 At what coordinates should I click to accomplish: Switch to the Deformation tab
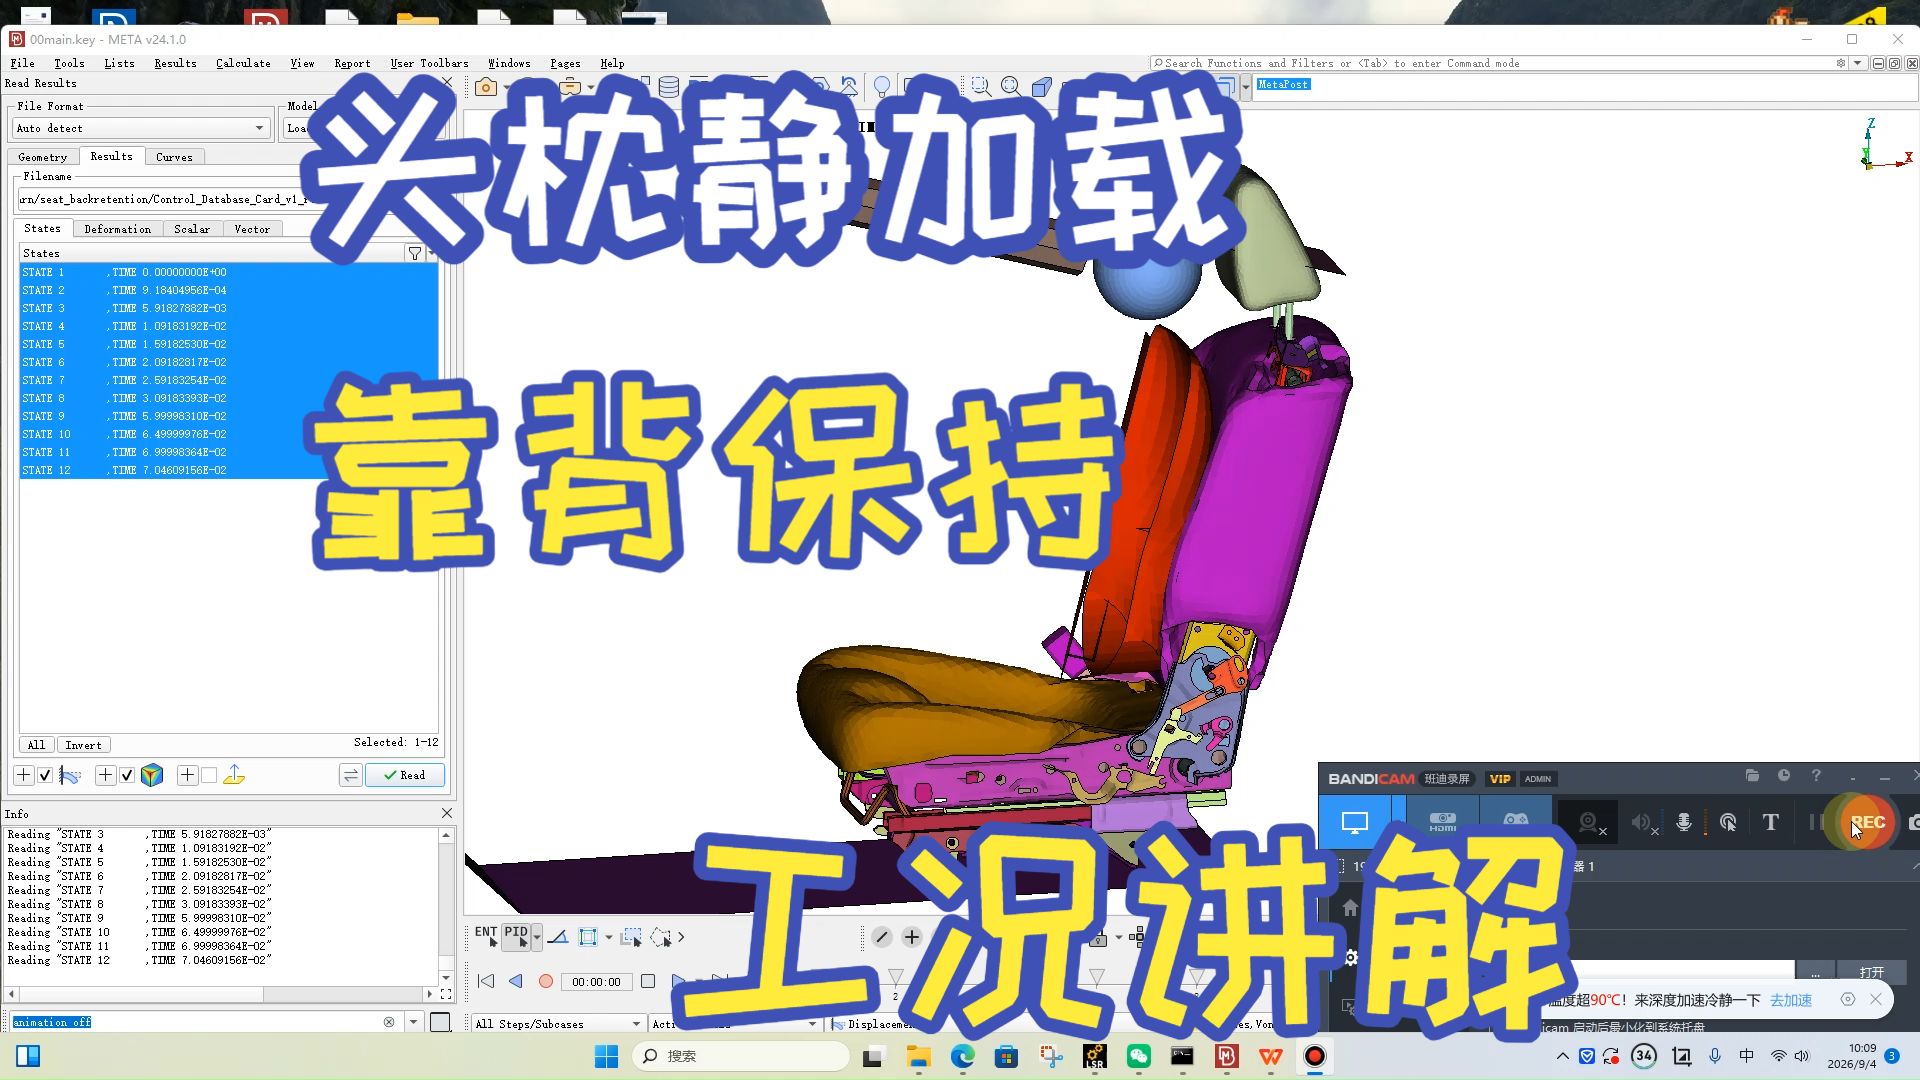[117, 229]
